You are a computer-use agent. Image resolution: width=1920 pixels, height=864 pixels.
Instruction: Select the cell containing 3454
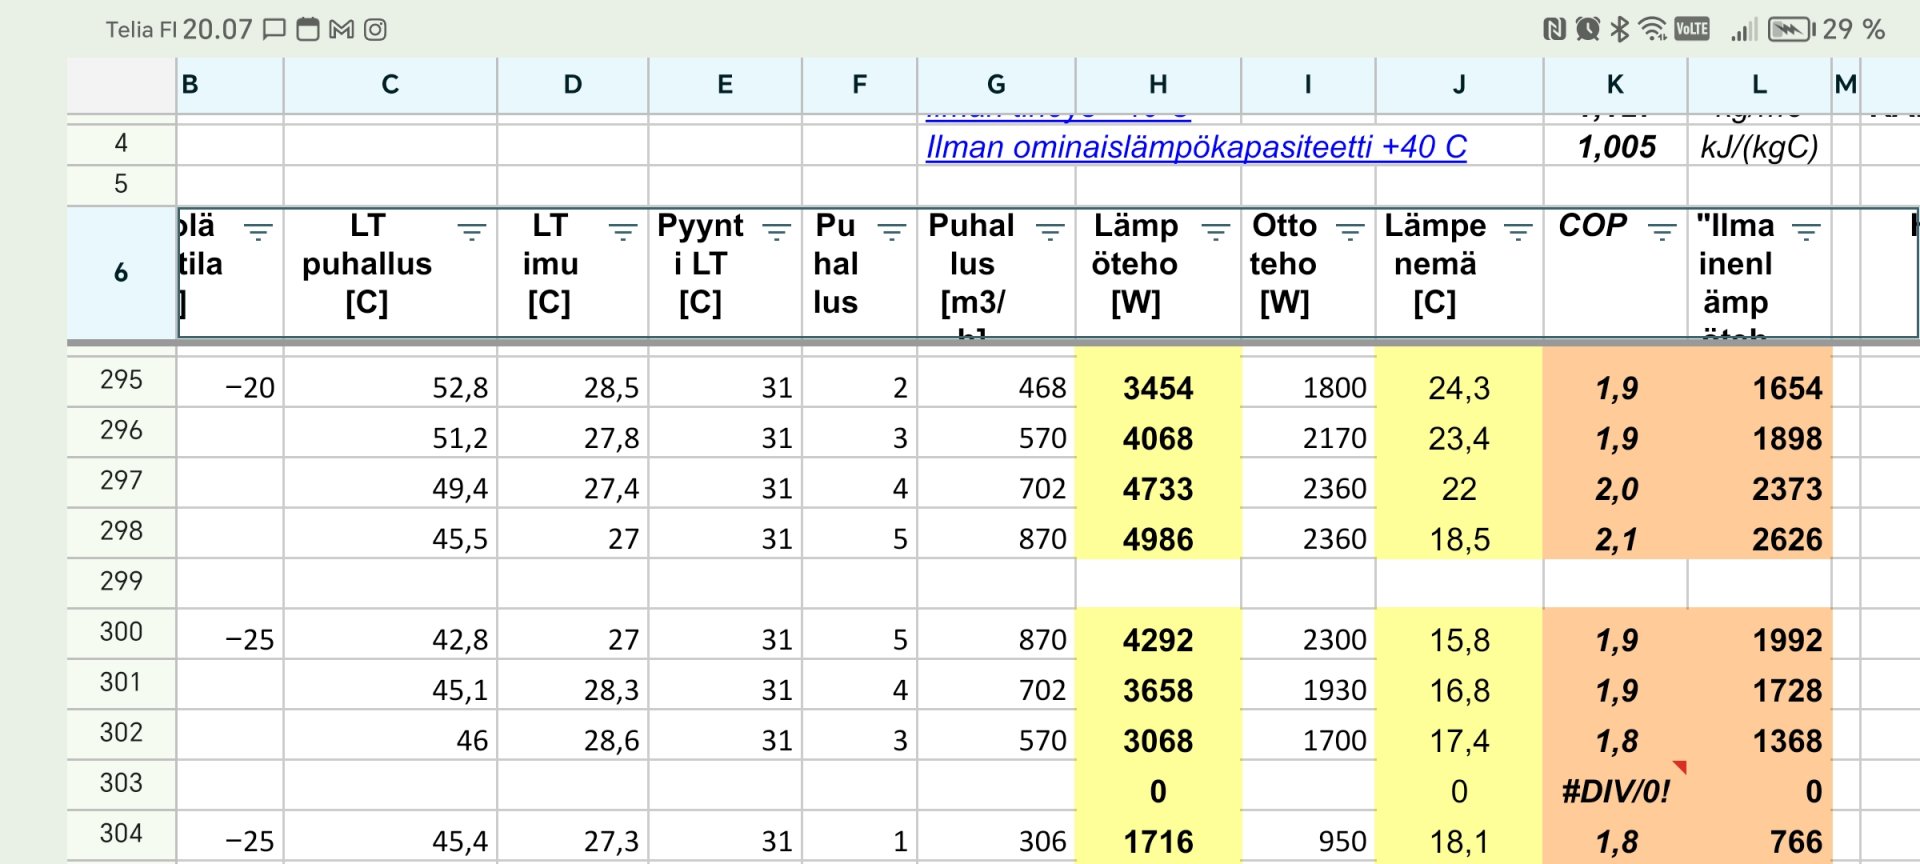coord(1158,388)
